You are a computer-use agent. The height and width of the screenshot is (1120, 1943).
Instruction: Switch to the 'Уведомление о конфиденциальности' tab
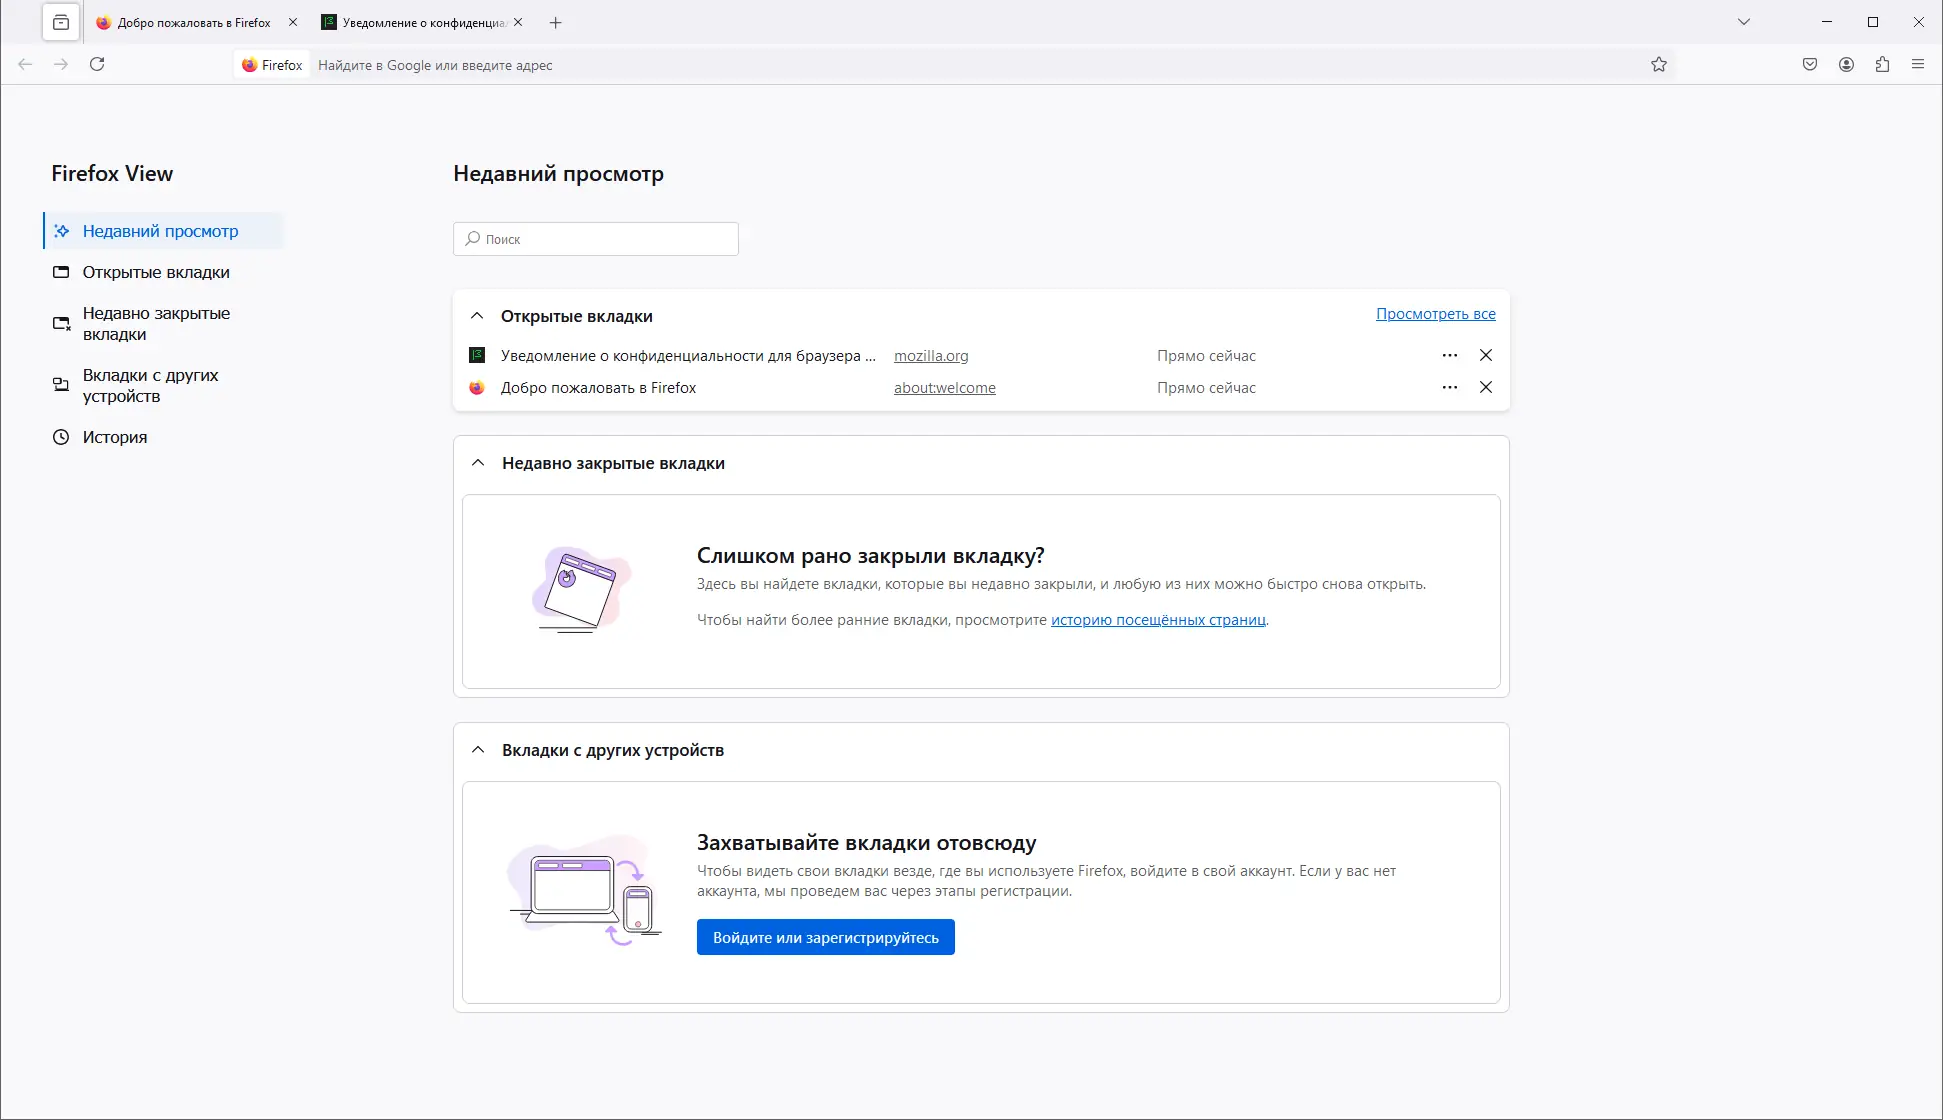click(420, 22)
